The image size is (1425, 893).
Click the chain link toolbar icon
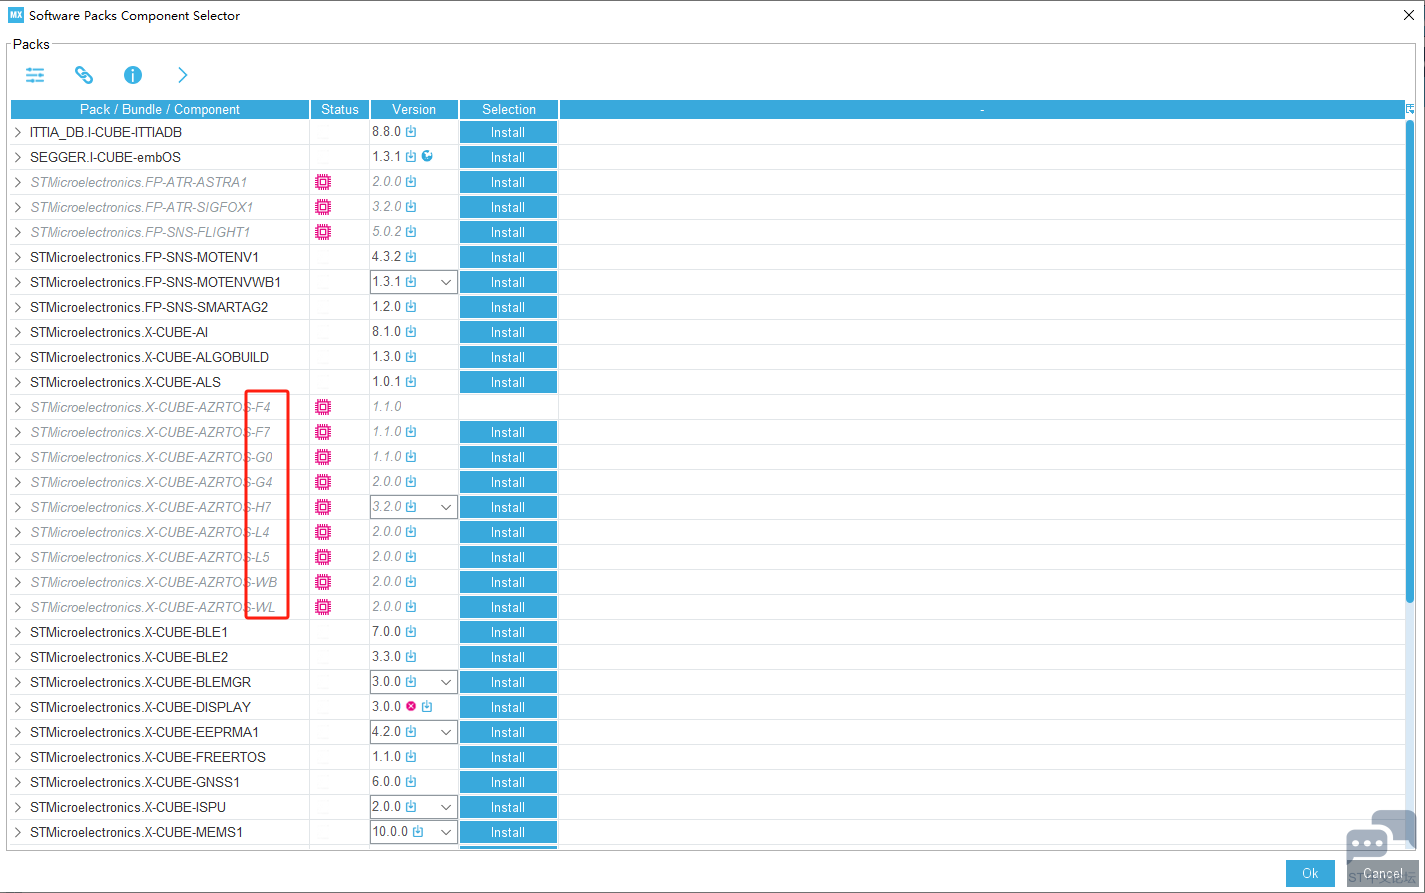point(84,75)
